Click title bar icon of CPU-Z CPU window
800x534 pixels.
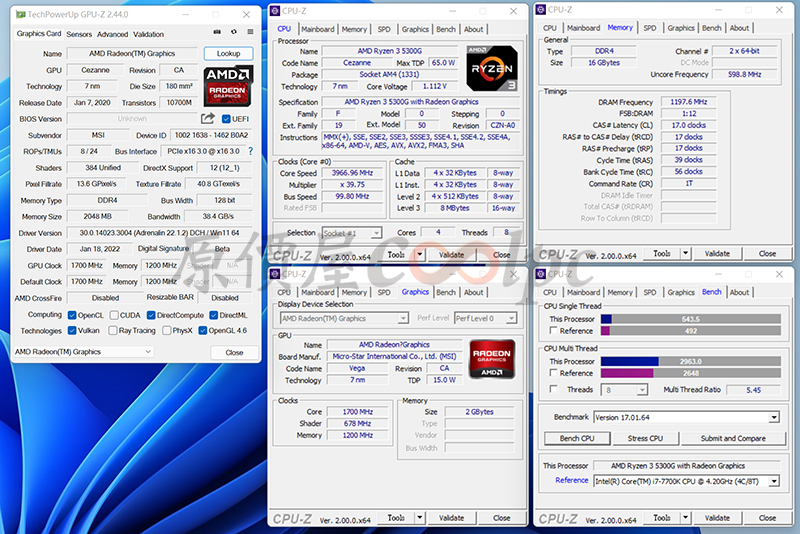click(275, 11)
